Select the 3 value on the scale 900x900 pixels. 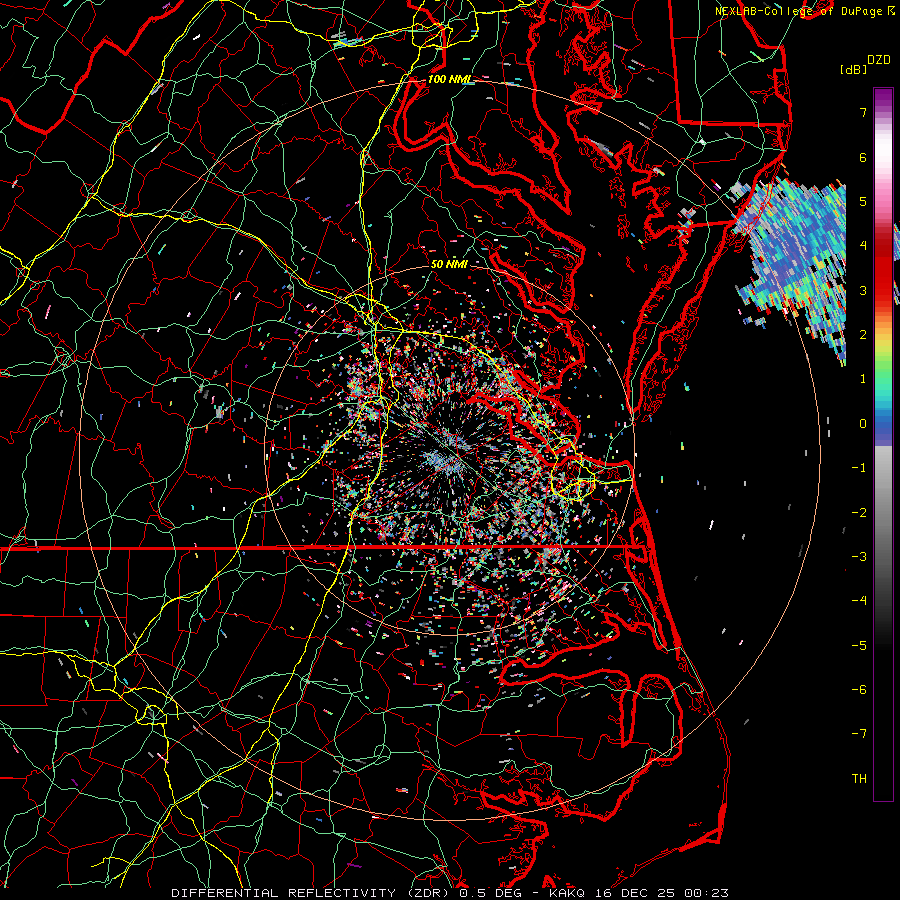pyautogui.click(x=863, y=290)
